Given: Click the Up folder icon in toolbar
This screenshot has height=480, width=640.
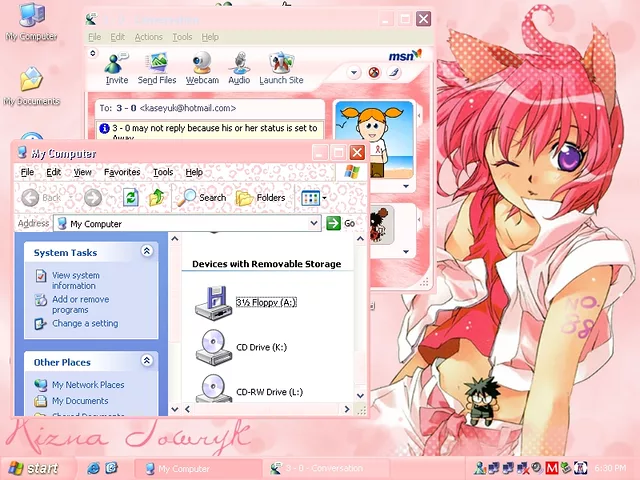Looking at the screenshot, I should (x=156, y=198).
